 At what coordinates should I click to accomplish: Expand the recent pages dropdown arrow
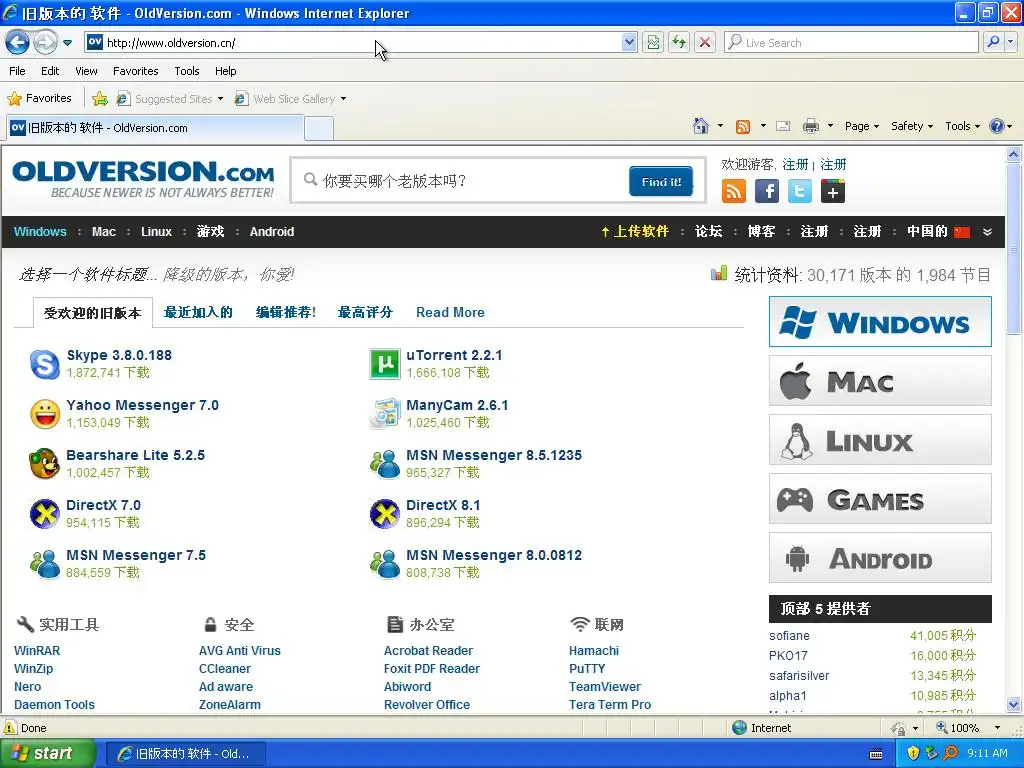[x=67, y=43]
